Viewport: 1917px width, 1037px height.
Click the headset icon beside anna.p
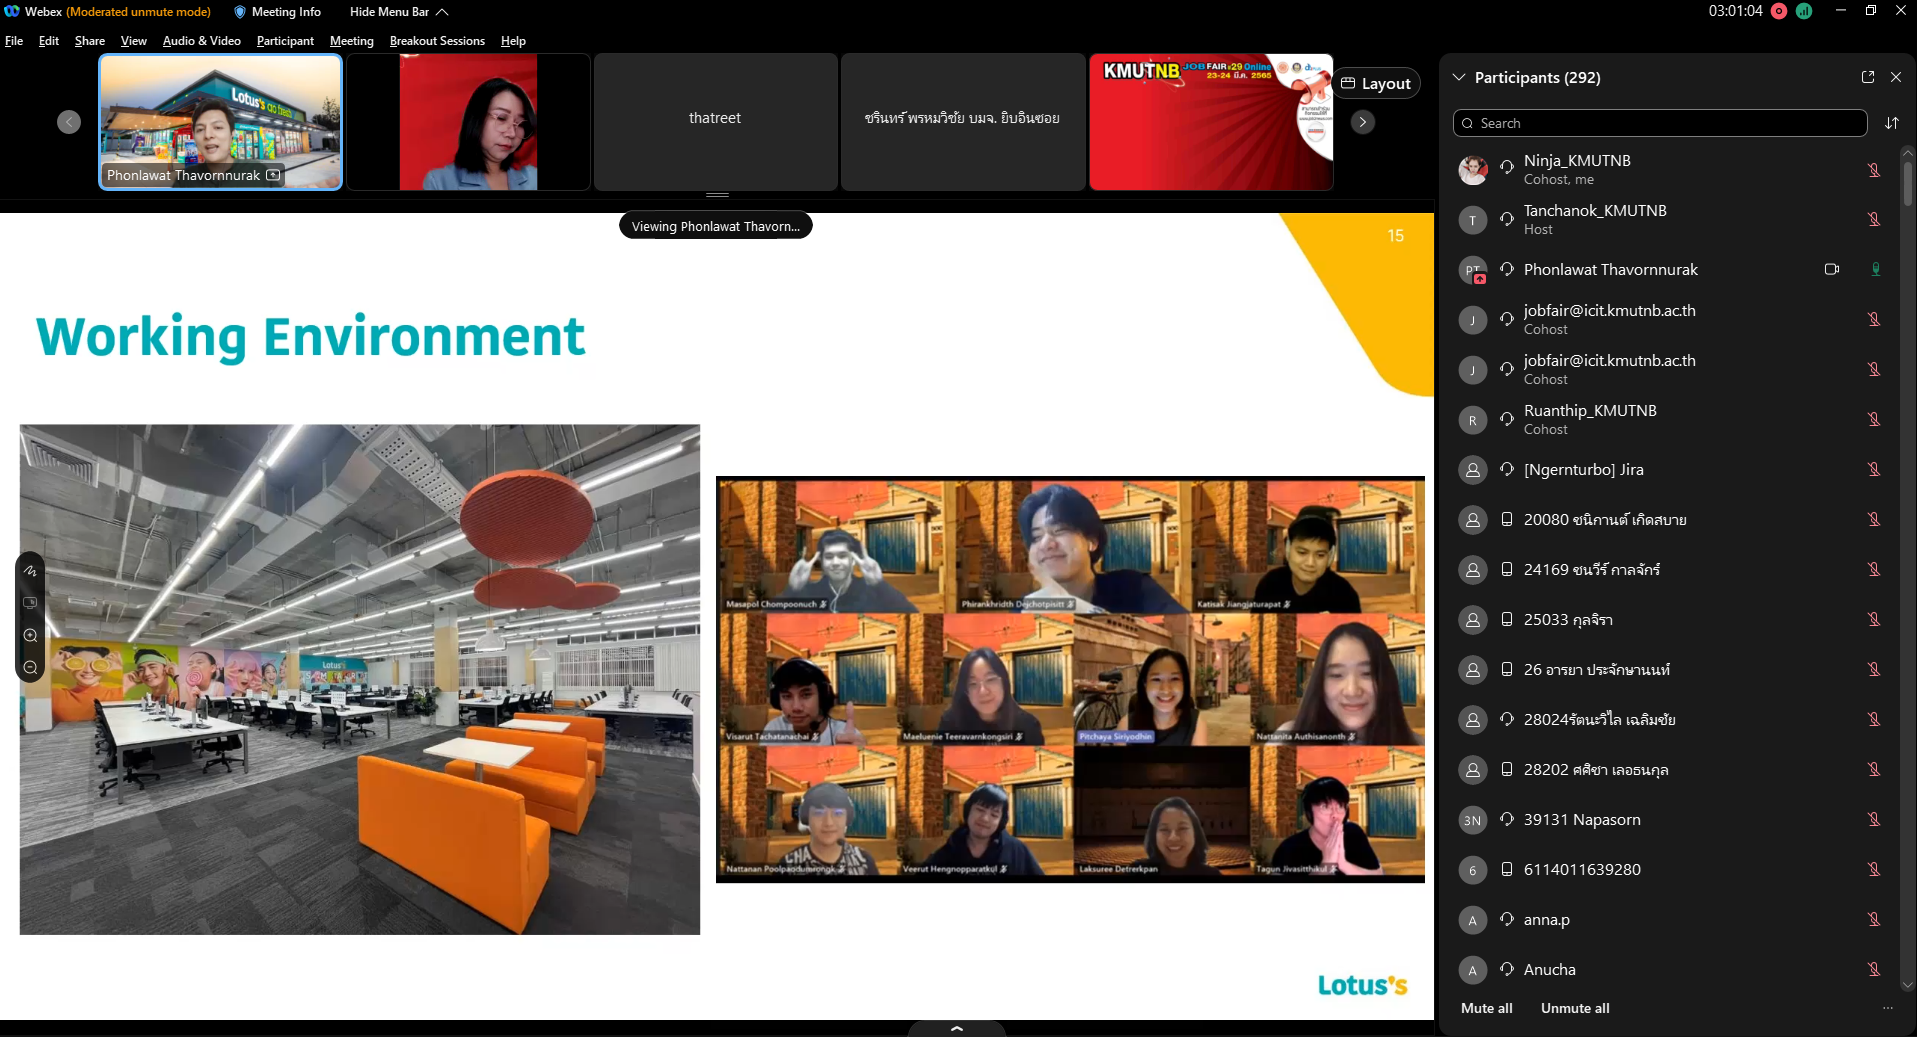(1507, 919)
